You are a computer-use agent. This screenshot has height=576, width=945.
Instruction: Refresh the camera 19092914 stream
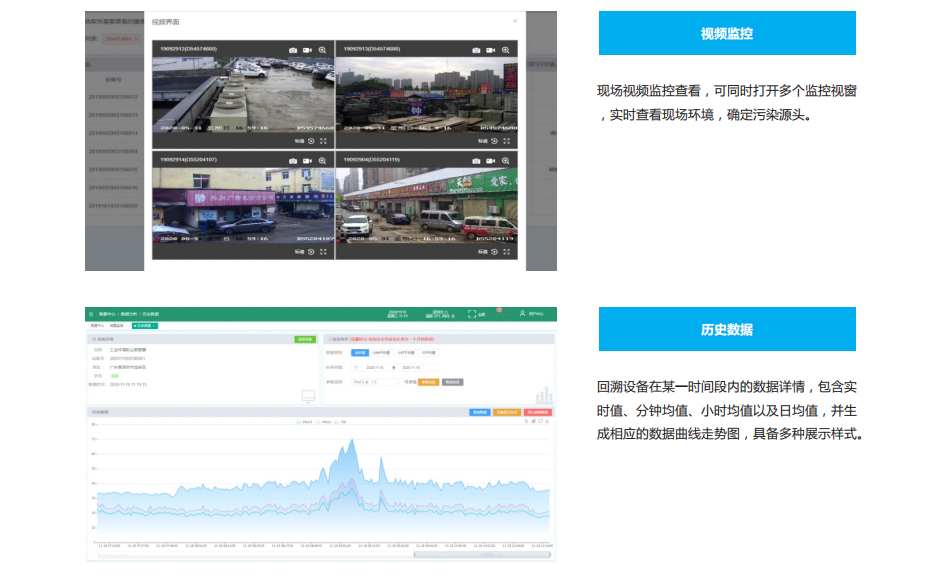311,252
